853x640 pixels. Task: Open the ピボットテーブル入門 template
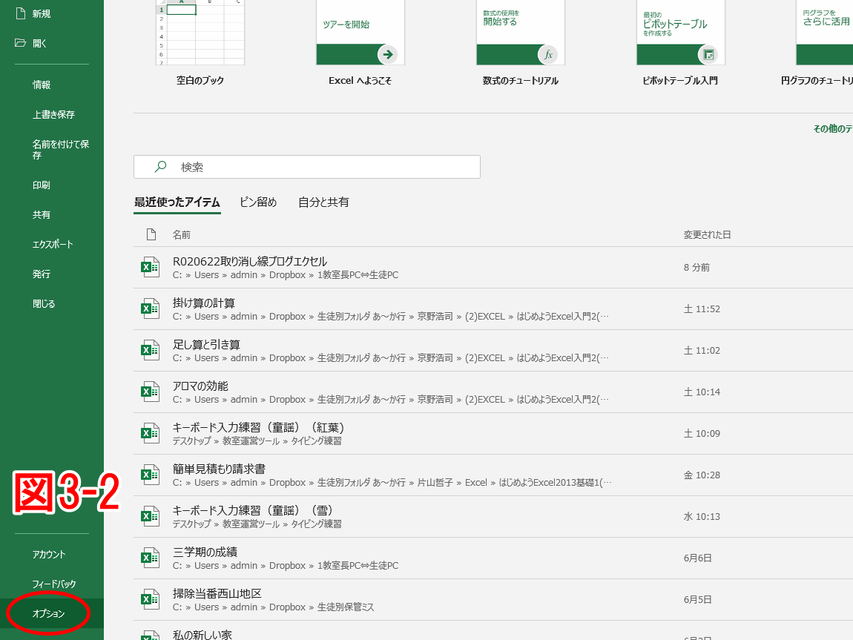681,33
